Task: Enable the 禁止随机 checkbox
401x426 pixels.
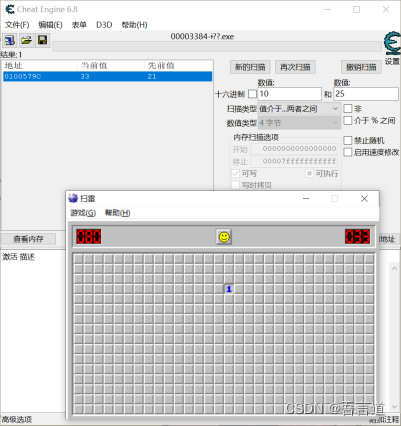Action: pyautogui.click(x=348, y=140)
